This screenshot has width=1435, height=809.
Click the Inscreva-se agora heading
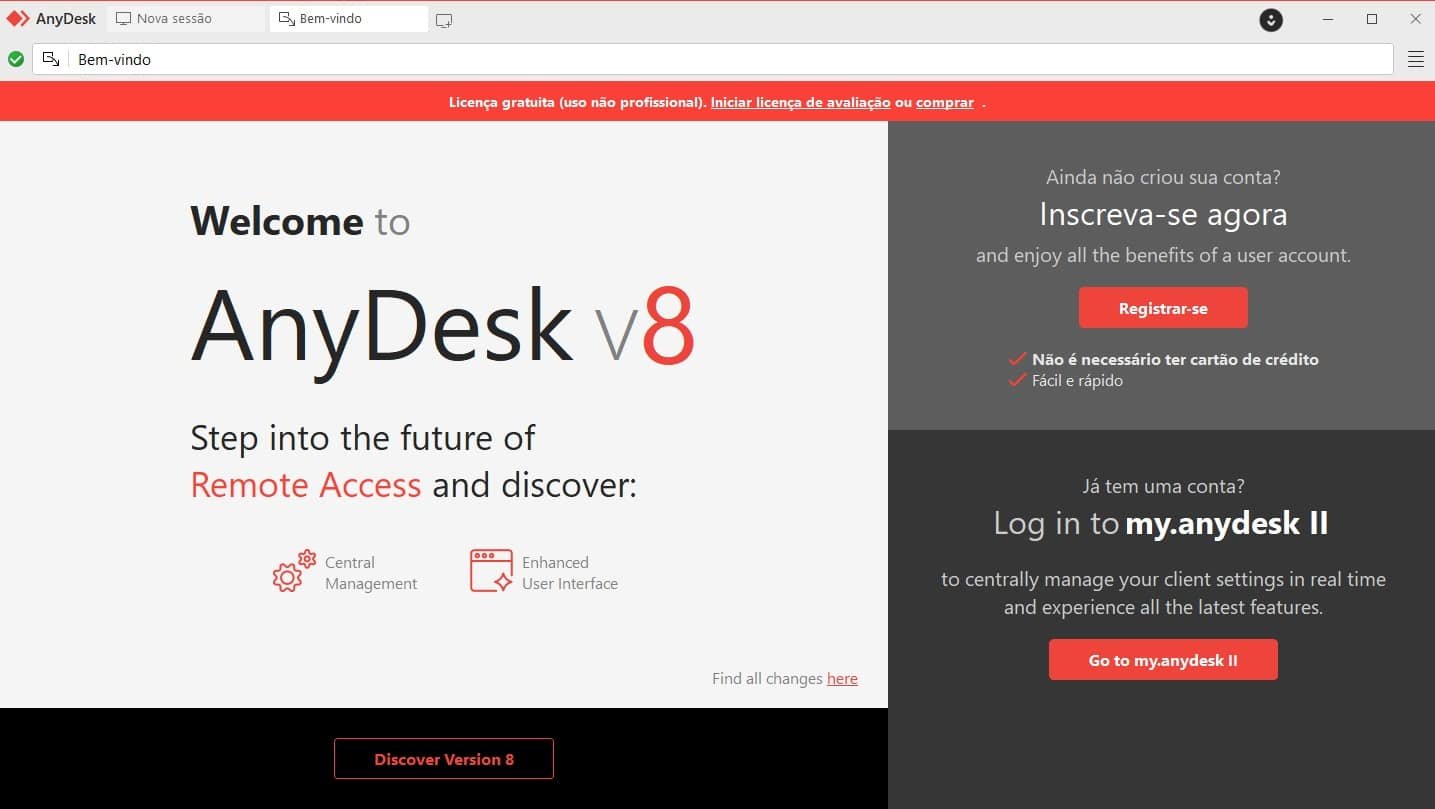1163,214
